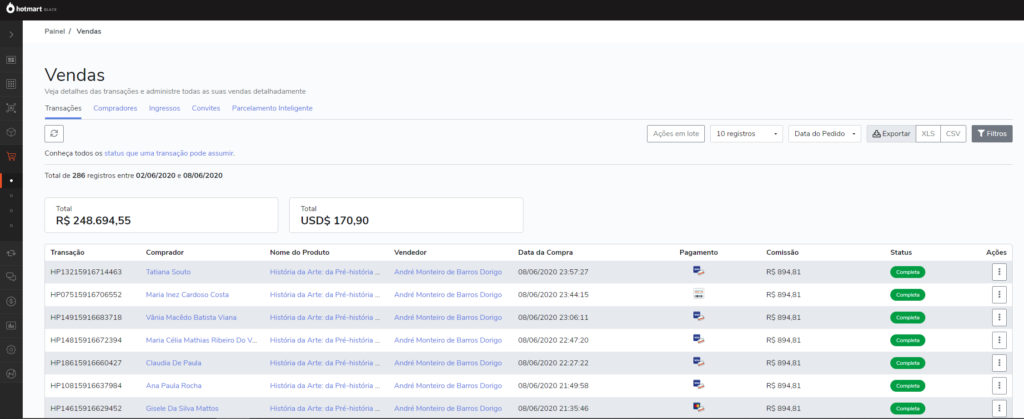Open the recurring arrows icon in sidebar
The image size is (1024, 419).
tap(11, 253)
